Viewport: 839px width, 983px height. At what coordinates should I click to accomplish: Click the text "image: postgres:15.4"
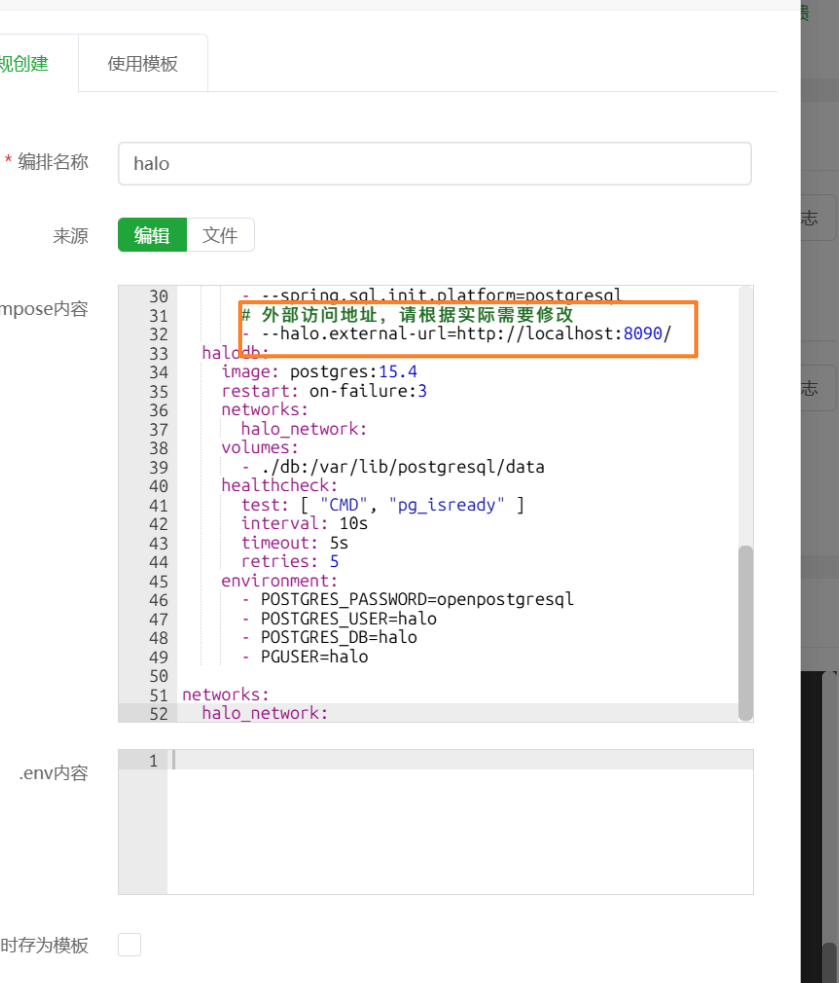(x=319, y=372)
